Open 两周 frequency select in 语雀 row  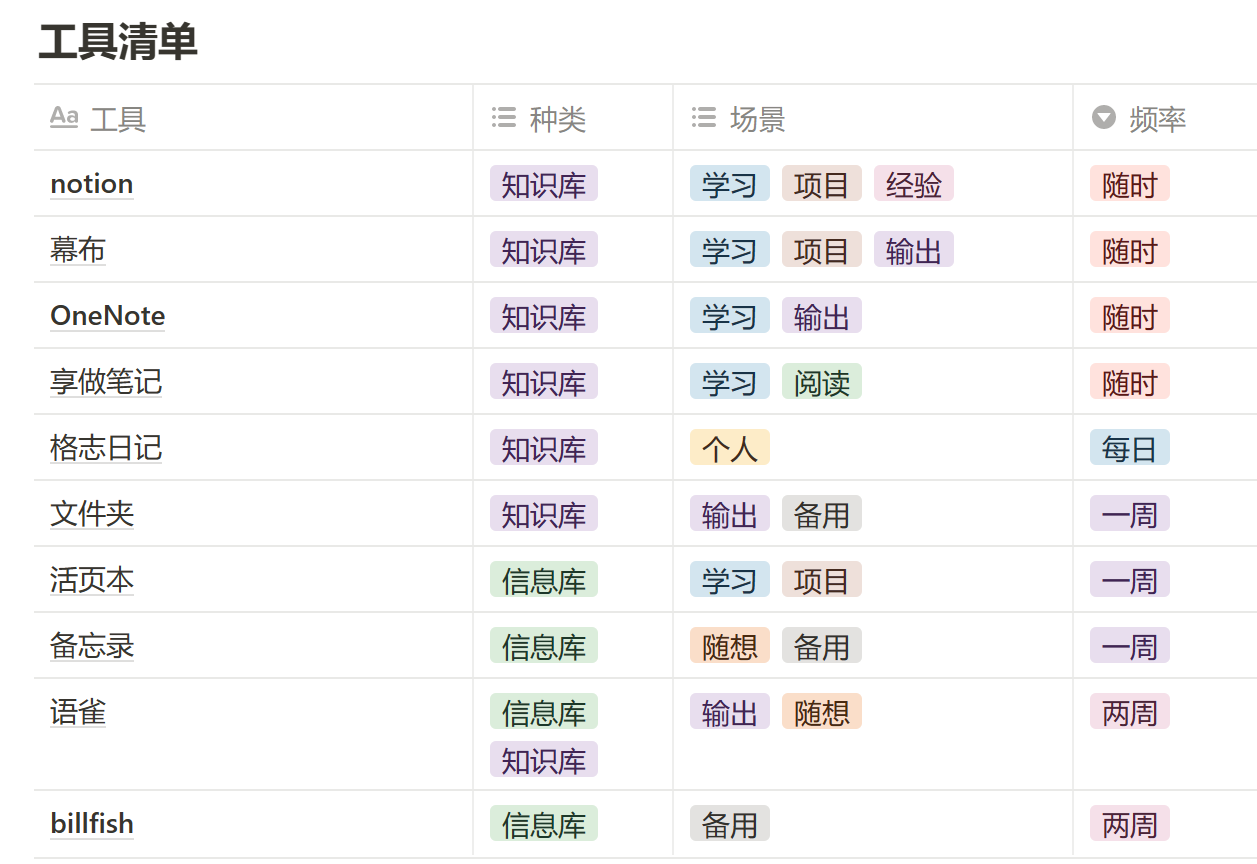(x=1130, y=712)
